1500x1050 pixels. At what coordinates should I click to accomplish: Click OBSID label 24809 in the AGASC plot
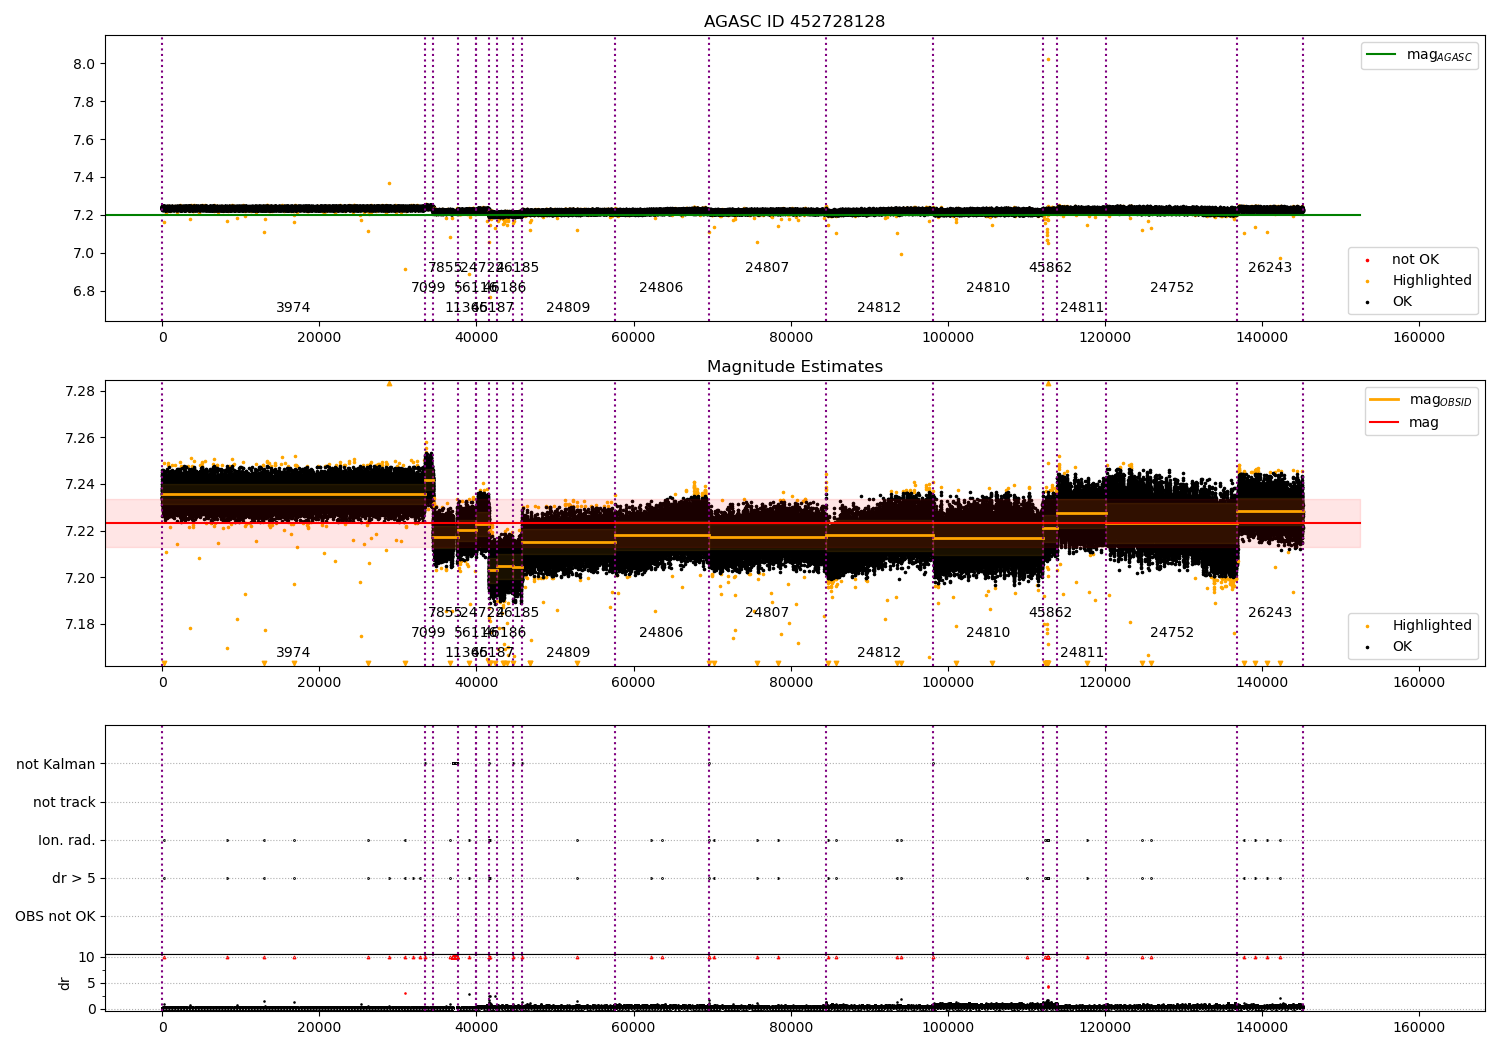[568, 308]
